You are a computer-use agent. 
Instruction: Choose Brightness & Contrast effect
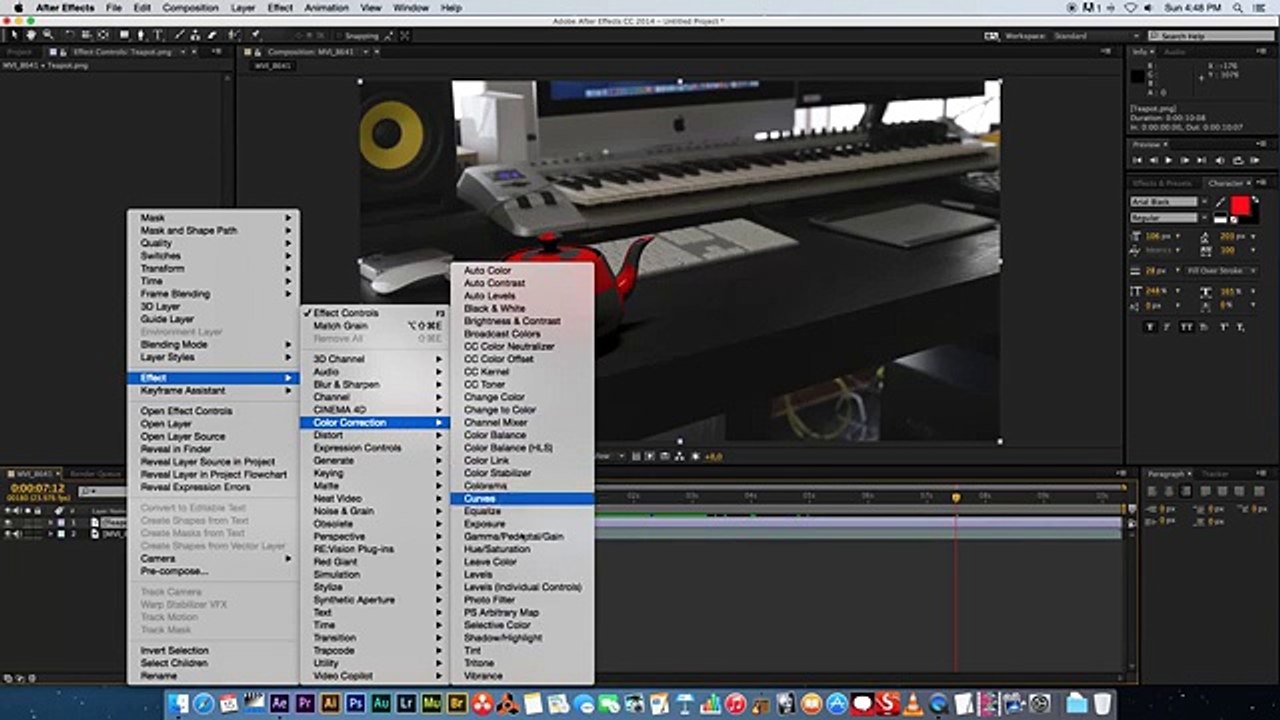click(x=522, y=321)
